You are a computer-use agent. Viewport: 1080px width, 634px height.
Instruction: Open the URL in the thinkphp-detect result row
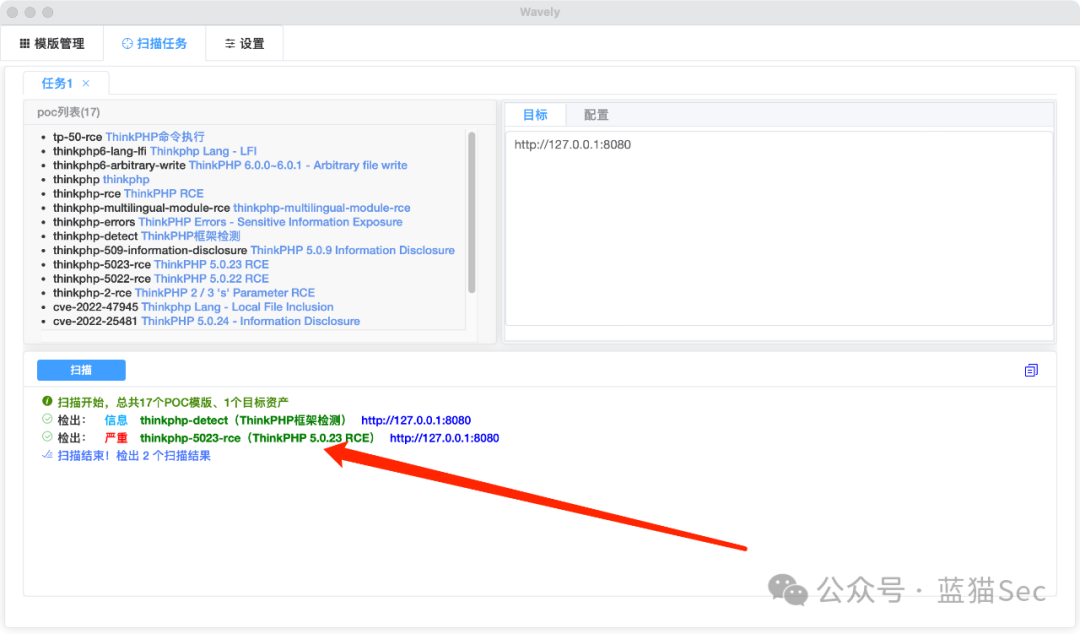[416, 420]
